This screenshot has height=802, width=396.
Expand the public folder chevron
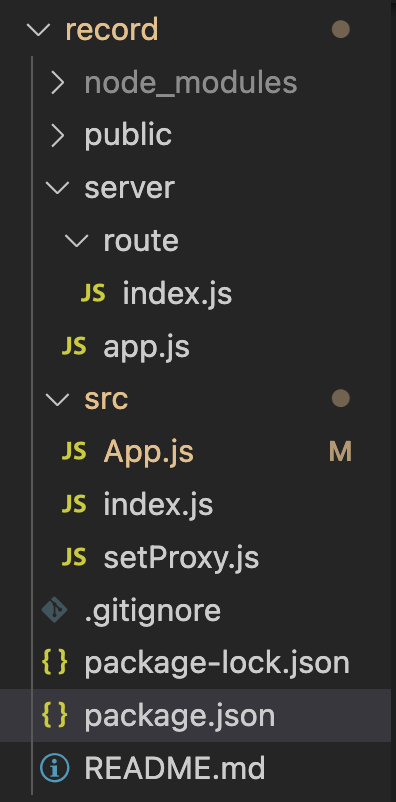(x=58, y=135)
